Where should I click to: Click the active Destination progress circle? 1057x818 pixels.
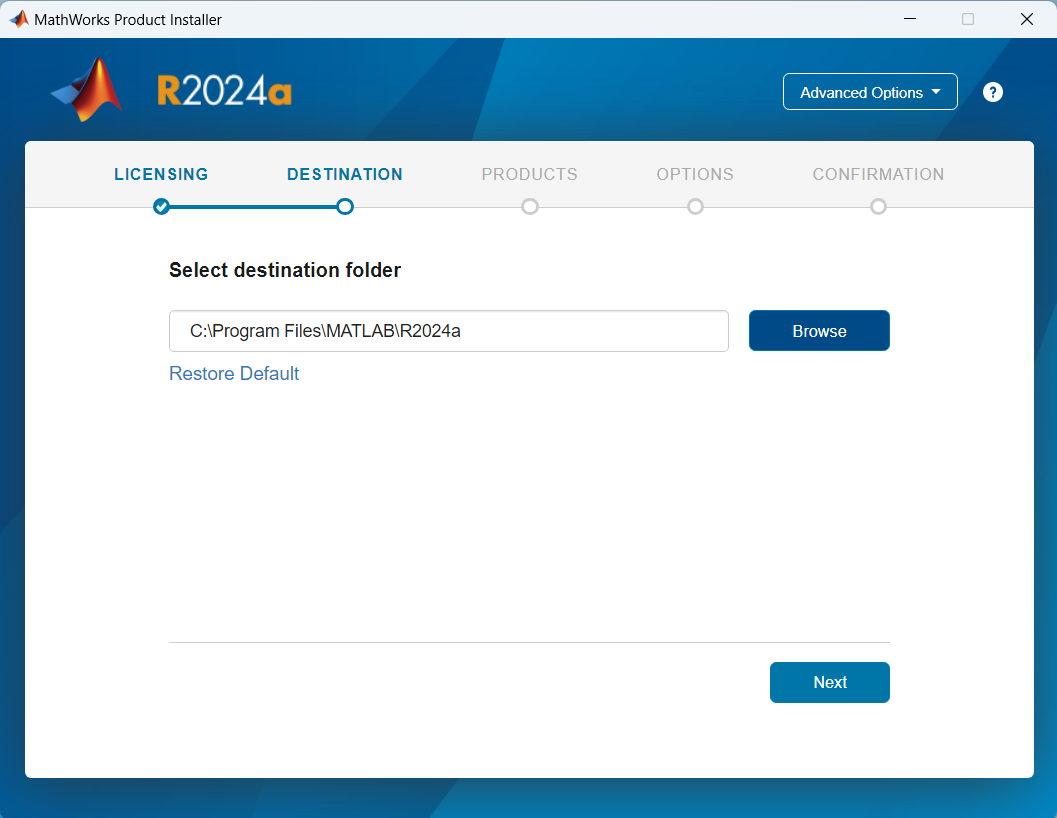click(x=345, y=207)
